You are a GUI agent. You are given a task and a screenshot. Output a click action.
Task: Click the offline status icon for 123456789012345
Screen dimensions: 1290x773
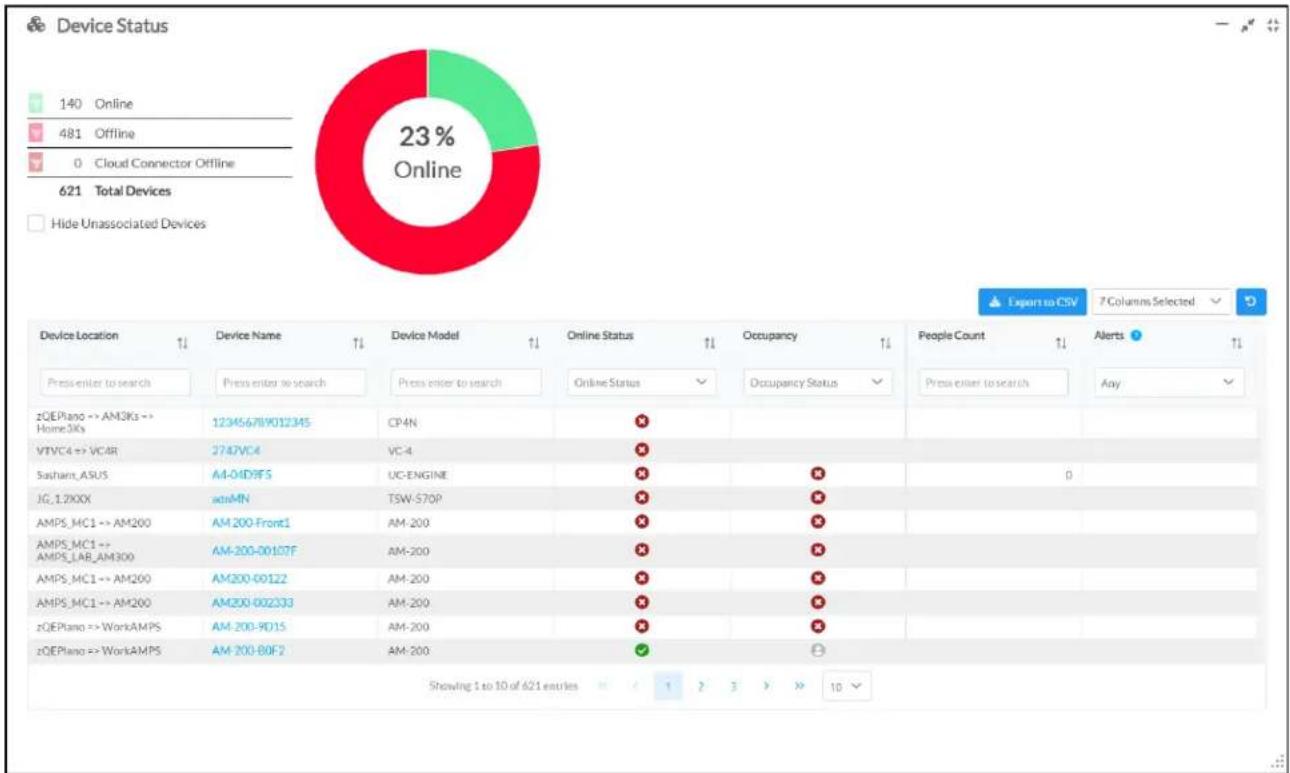(x=642, y=422)
